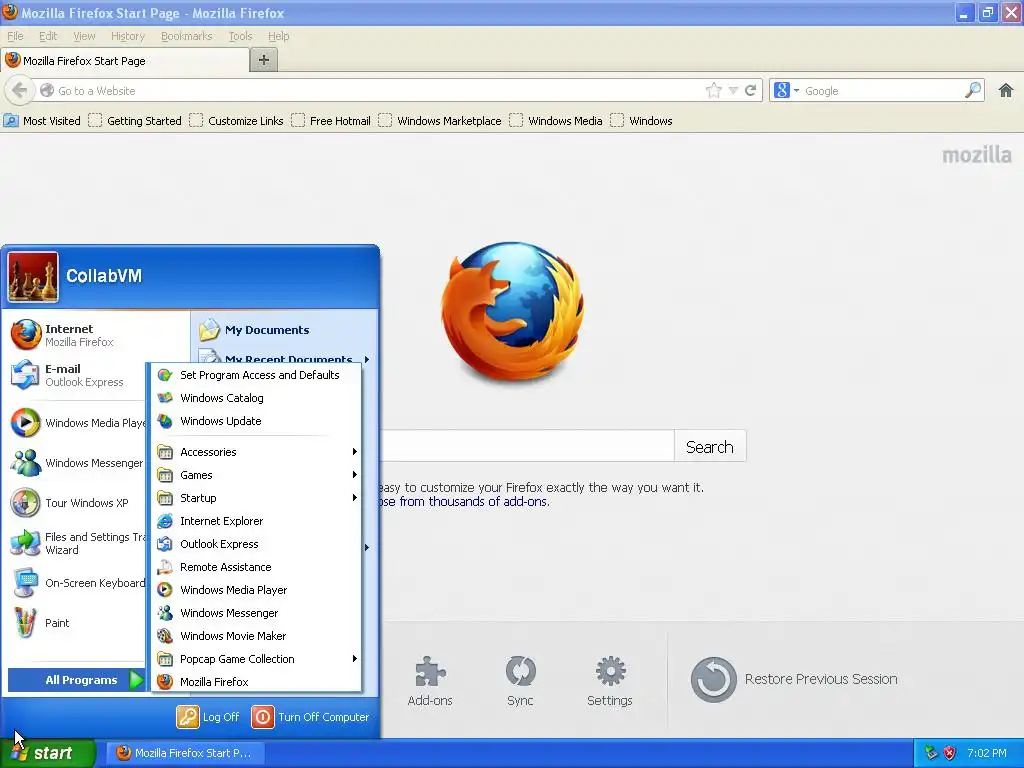The height and width of the screenshot is (768, 1024).
Task: Expand the Popcap Game Collection submenu
Action: (x=257, y=659)
